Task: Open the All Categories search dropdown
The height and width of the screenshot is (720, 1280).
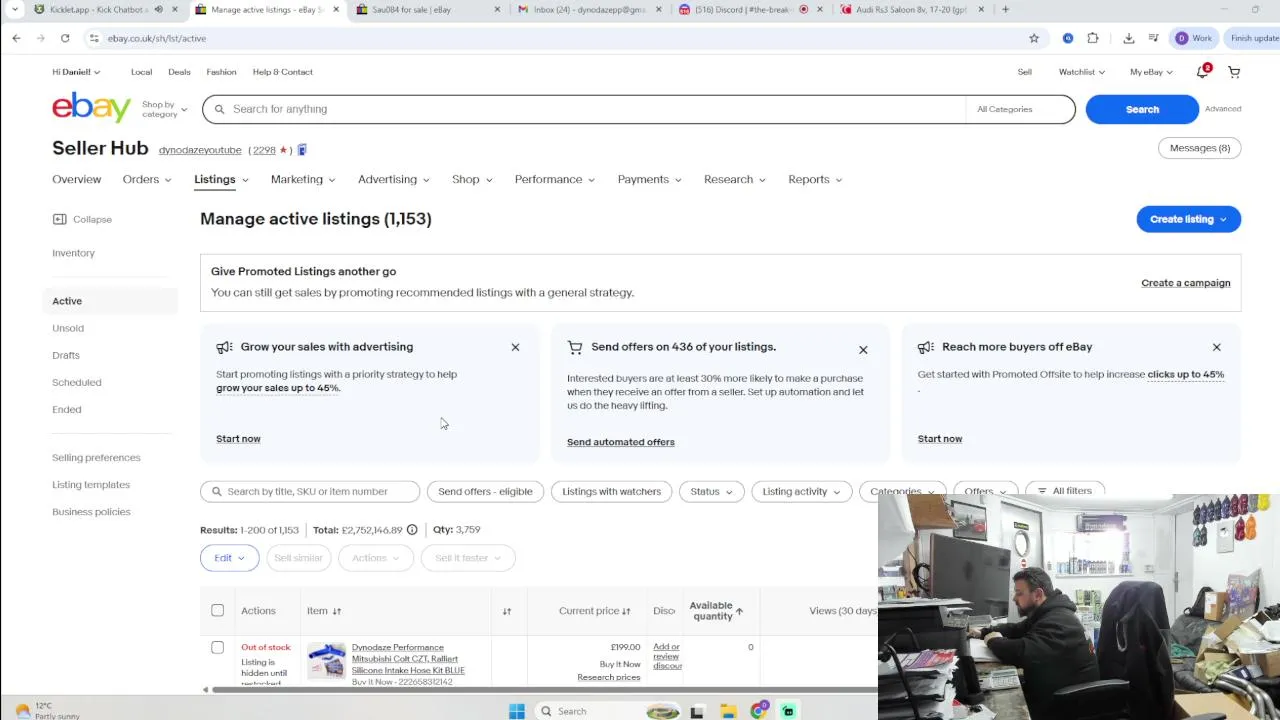Action: pyautogui.click(x=1020, y=109)
